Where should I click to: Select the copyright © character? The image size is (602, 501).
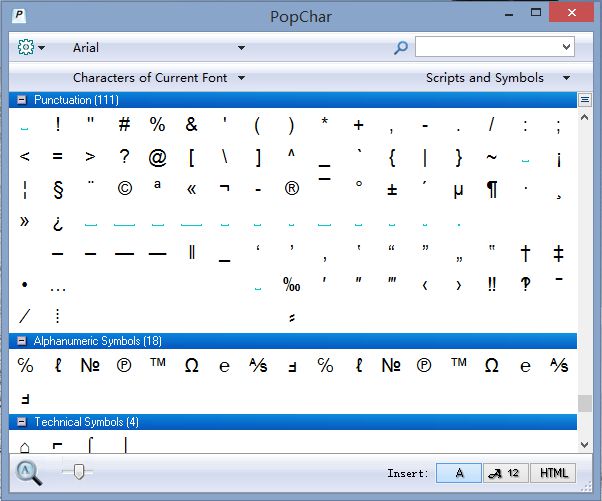[124, 188]
